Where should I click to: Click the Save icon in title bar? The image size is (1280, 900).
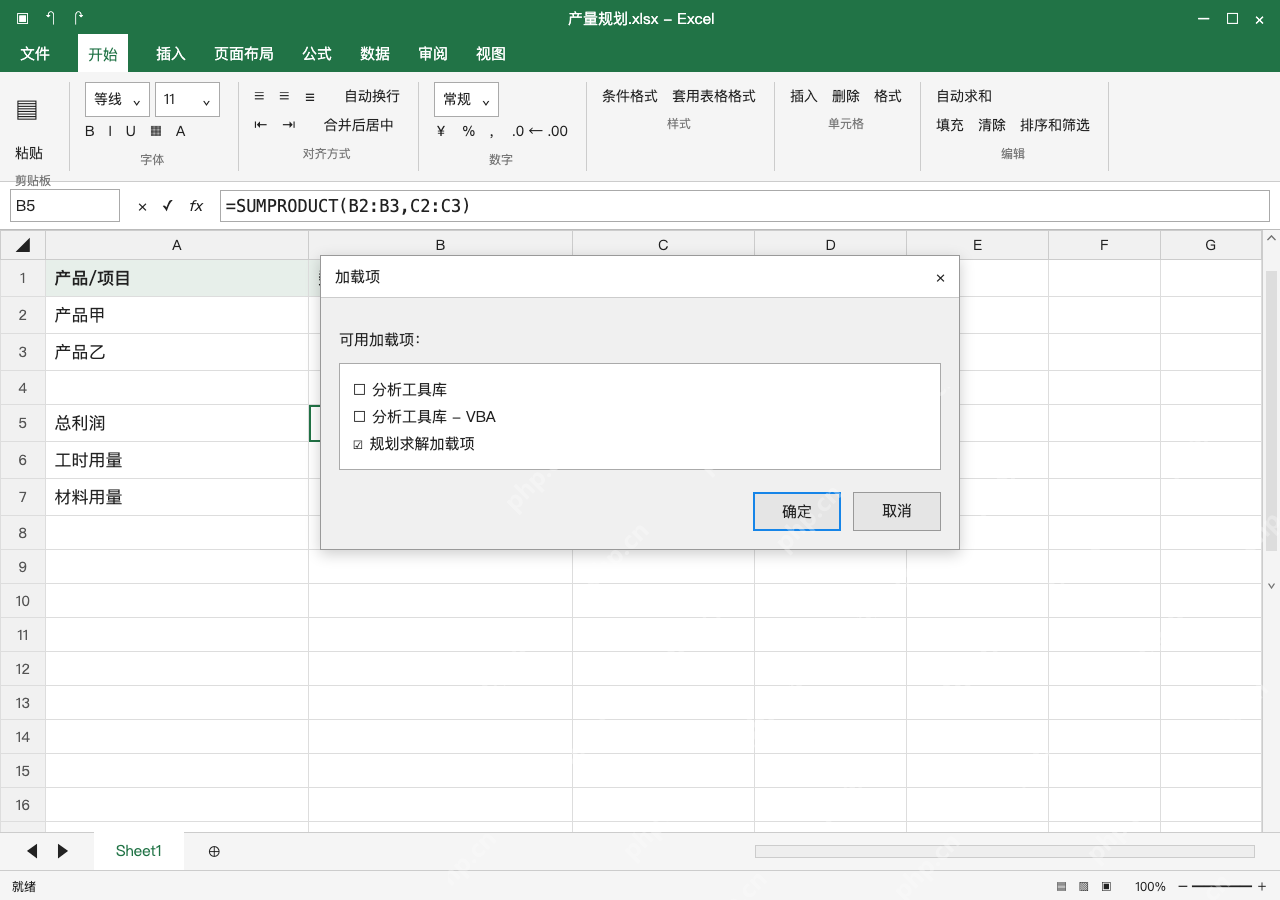point(22,18)
